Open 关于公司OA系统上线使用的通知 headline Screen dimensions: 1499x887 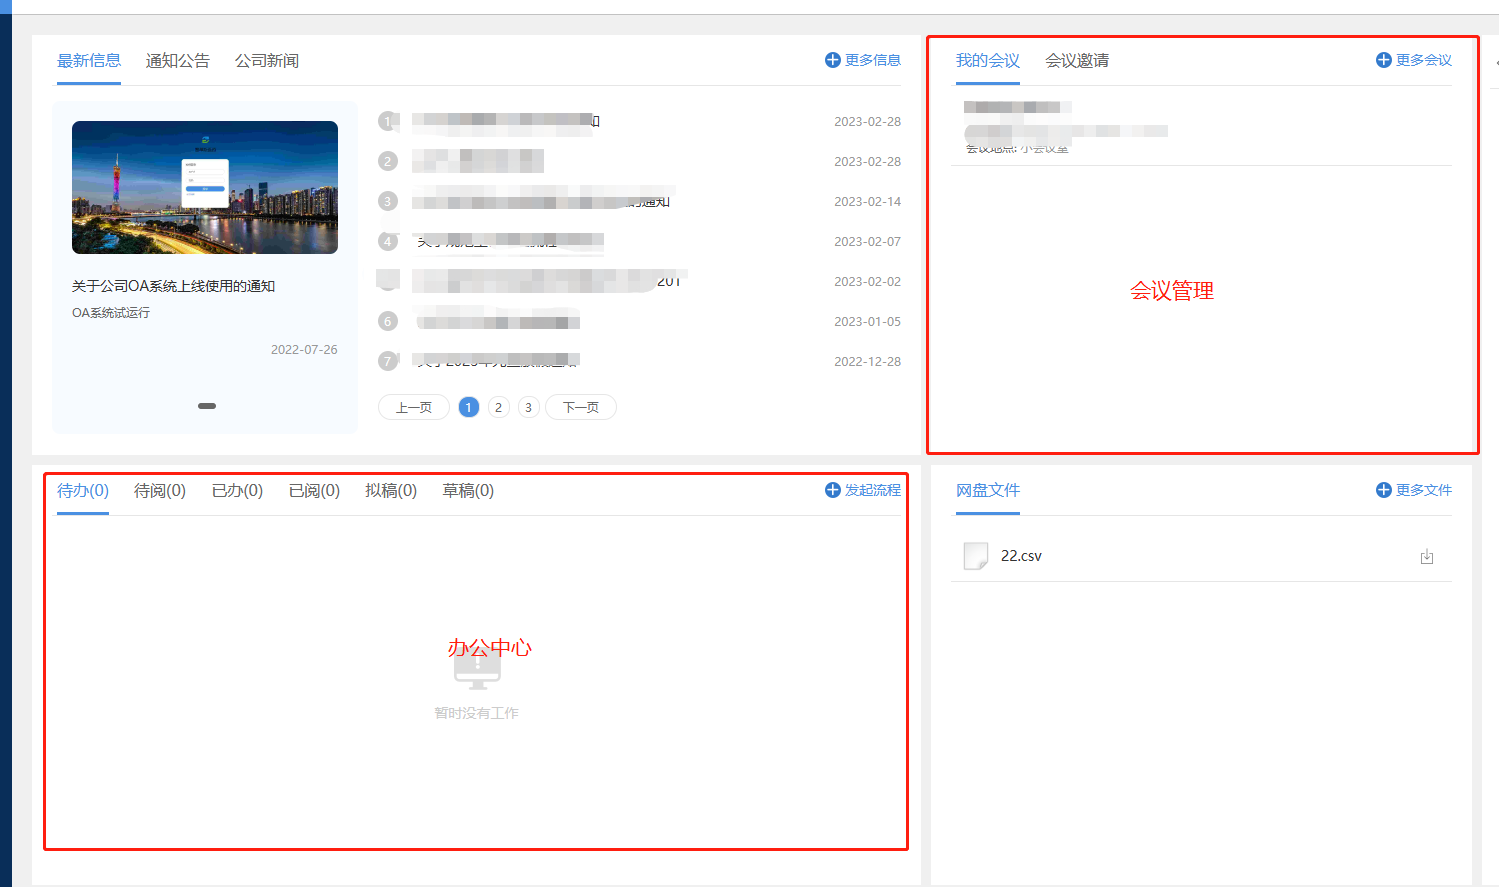[x=173, y=286]
